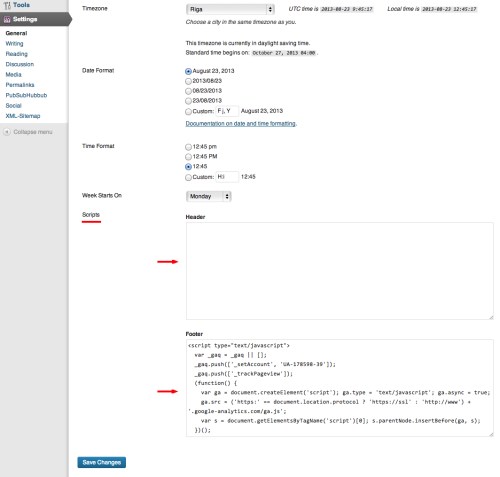Image resolution: width=500 pixels, height=477 pixels.
Task: Click the Time Format label
Action: (98, 146)
